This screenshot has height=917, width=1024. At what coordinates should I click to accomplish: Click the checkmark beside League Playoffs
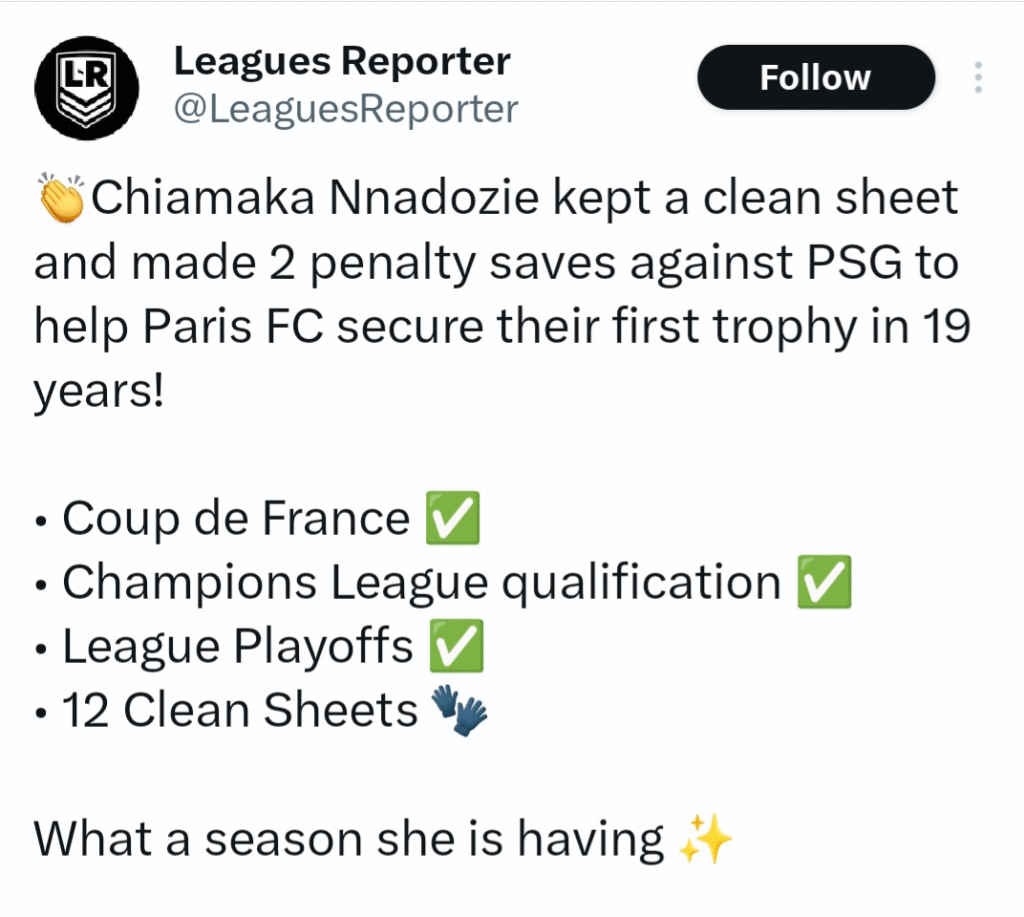point(456,646)
